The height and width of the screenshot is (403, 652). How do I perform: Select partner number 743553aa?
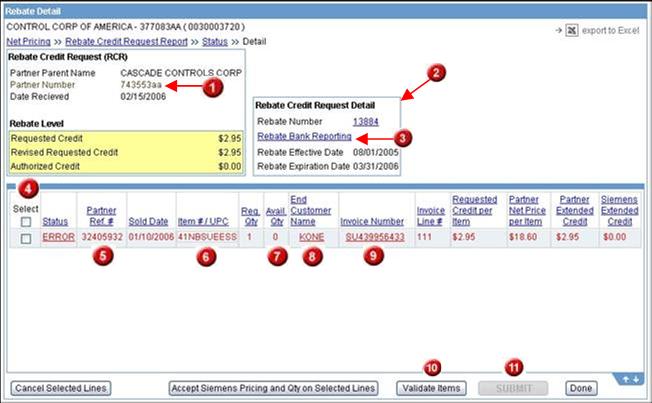point(141,85)
